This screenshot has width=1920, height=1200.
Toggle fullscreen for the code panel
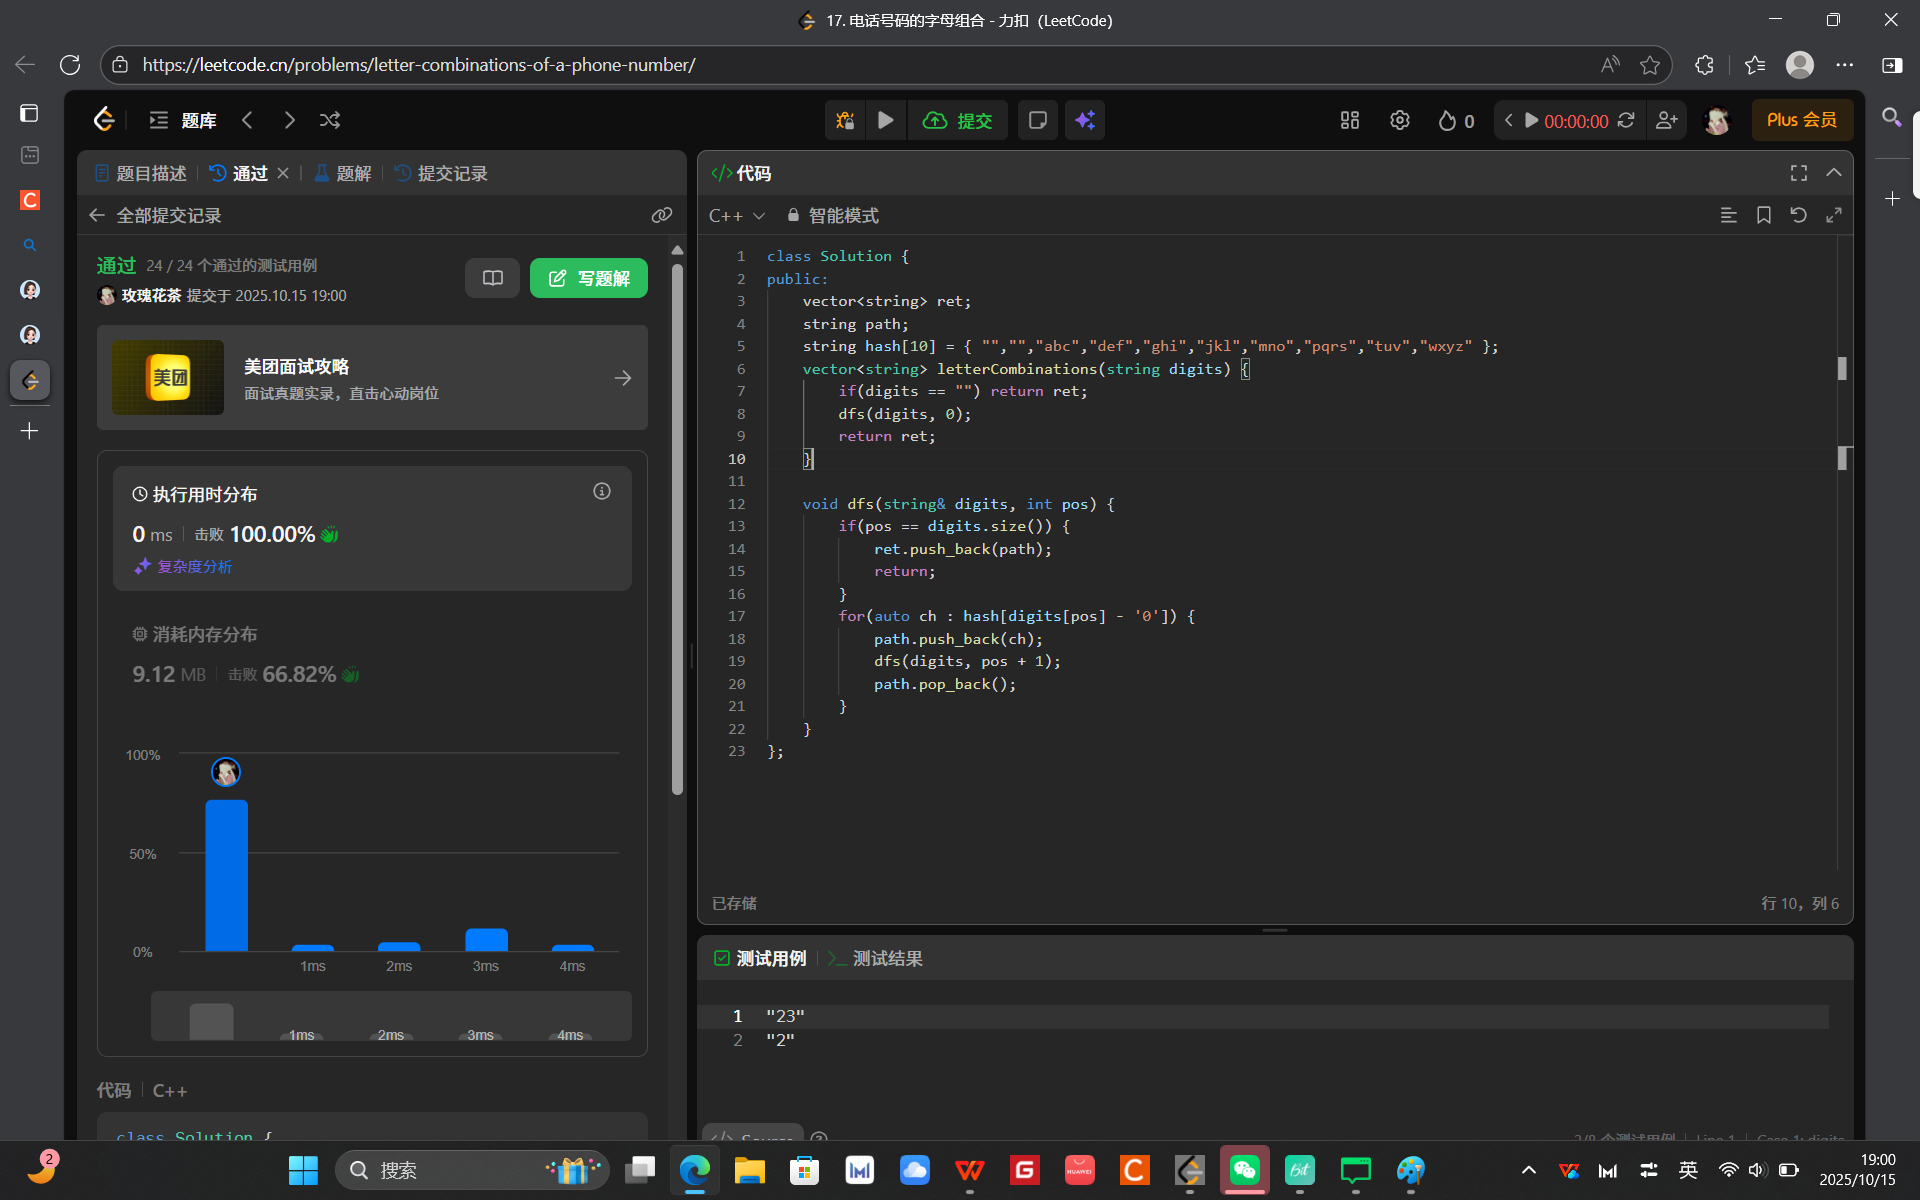pos(1798,173)
